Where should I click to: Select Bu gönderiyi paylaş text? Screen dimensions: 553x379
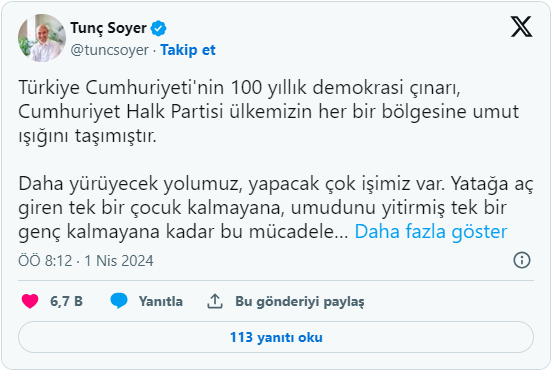pyautogui.click(x=300, y=302)
